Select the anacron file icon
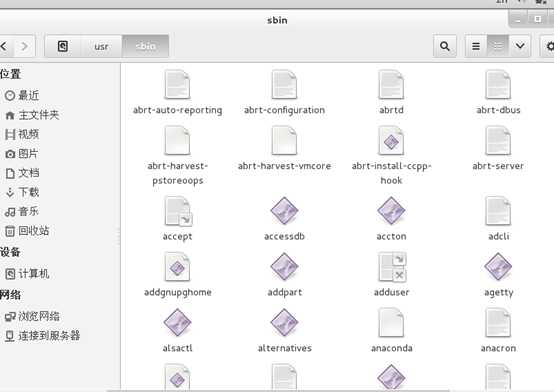 pos(498,322)
